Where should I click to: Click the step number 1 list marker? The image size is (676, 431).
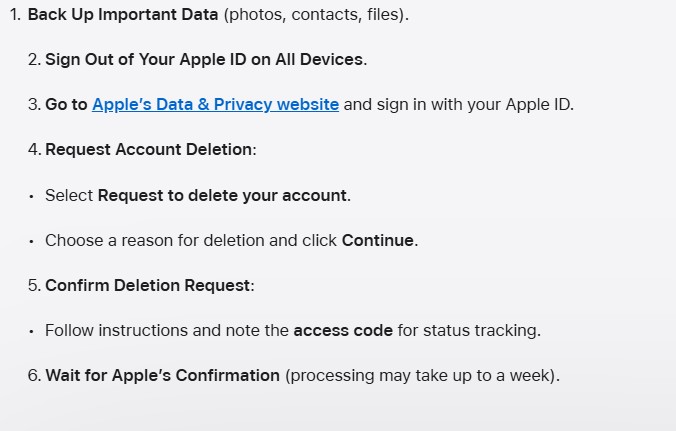pyautogui.click(x=15, y=15)
